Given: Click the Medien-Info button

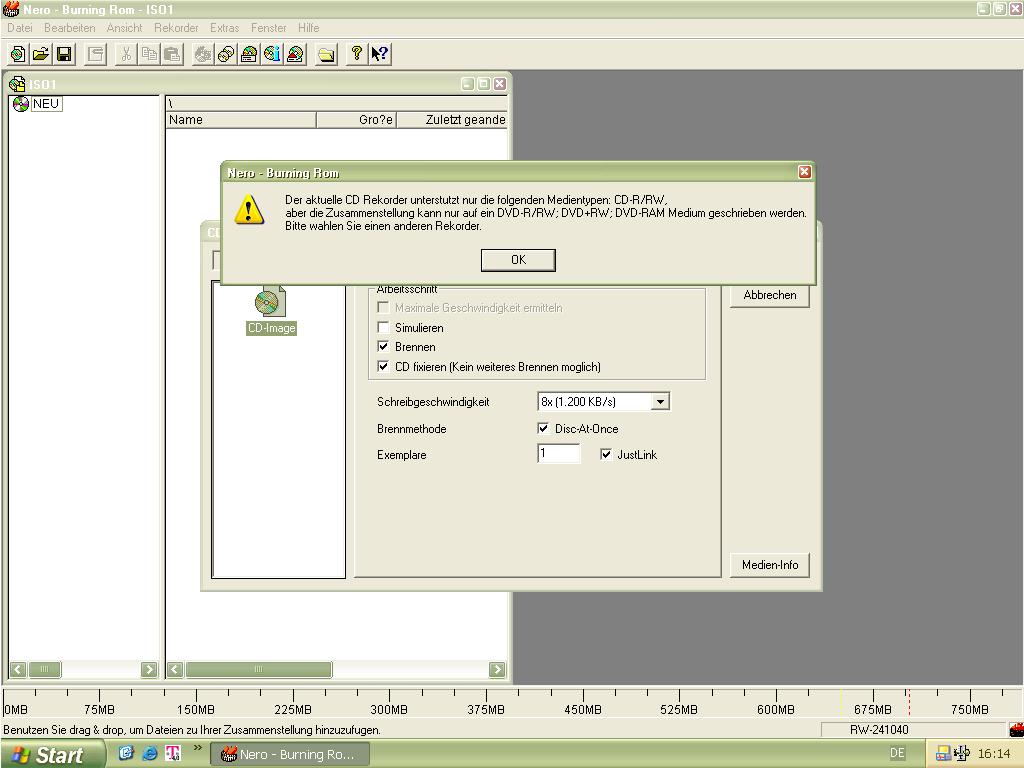Looking at the screenshot, I should pyautogui.click(x=770, y=565).
